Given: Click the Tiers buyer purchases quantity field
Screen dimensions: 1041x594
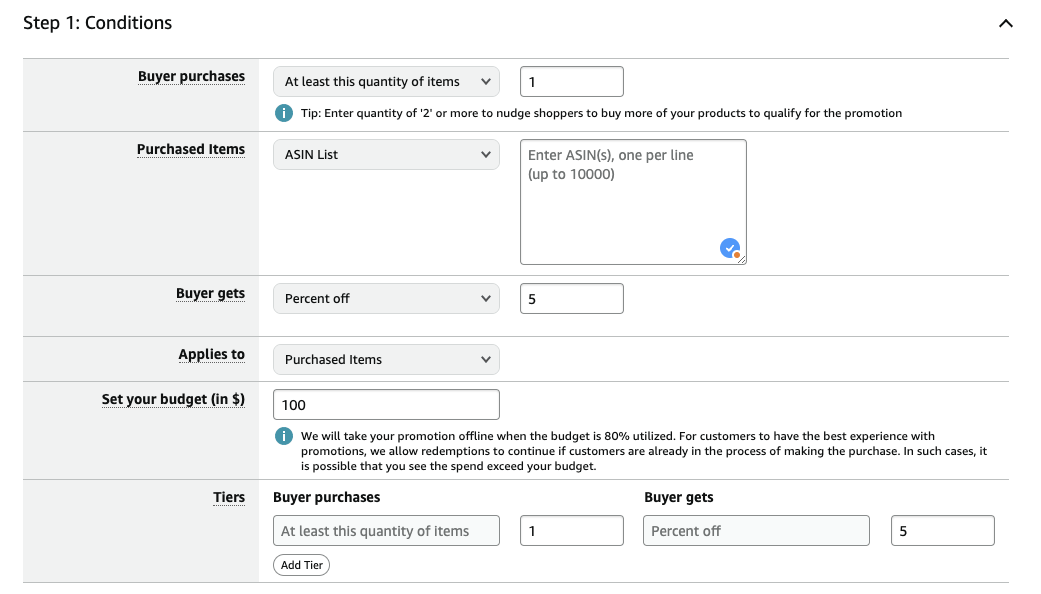Looking at the screenshot, I should tap(571, 531).
